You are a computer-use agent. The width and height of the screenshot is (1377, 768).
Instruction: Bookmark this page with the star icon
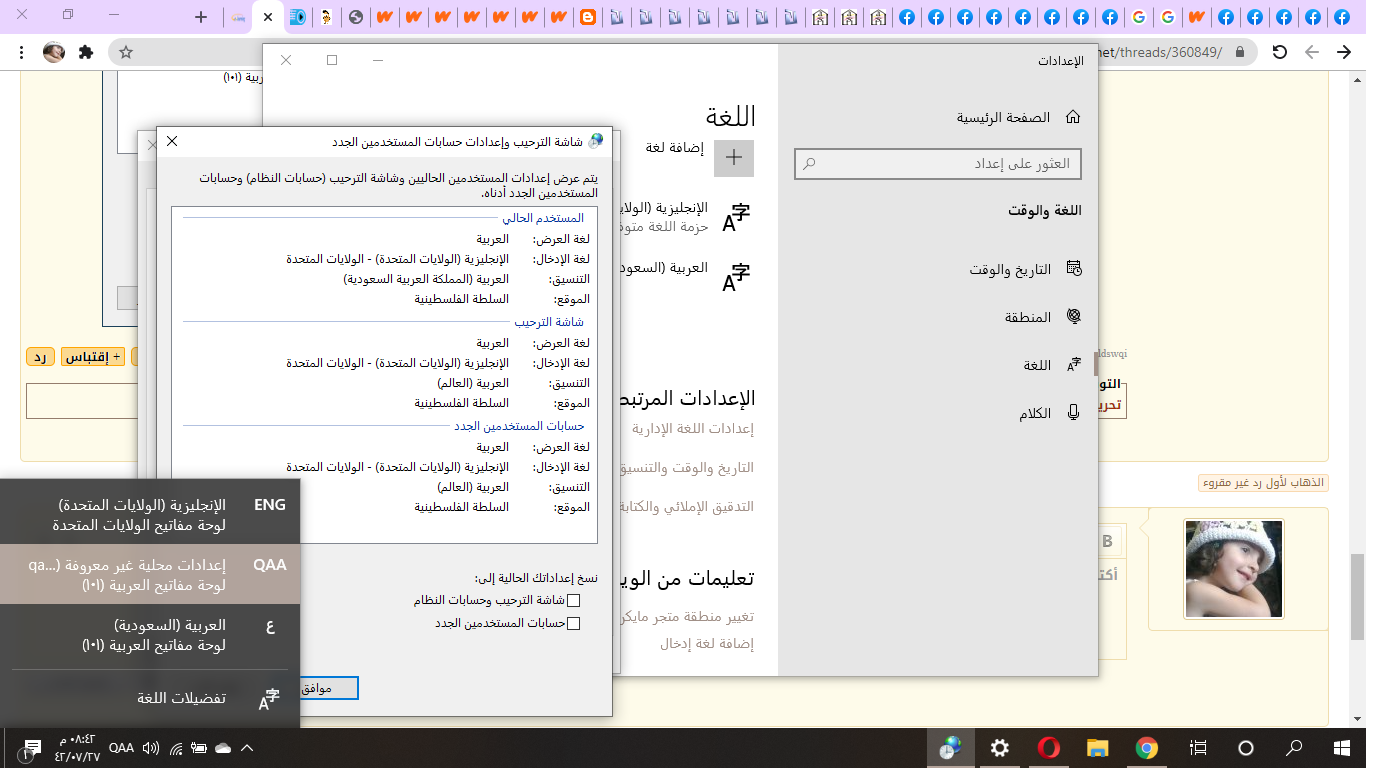[126, 52]
